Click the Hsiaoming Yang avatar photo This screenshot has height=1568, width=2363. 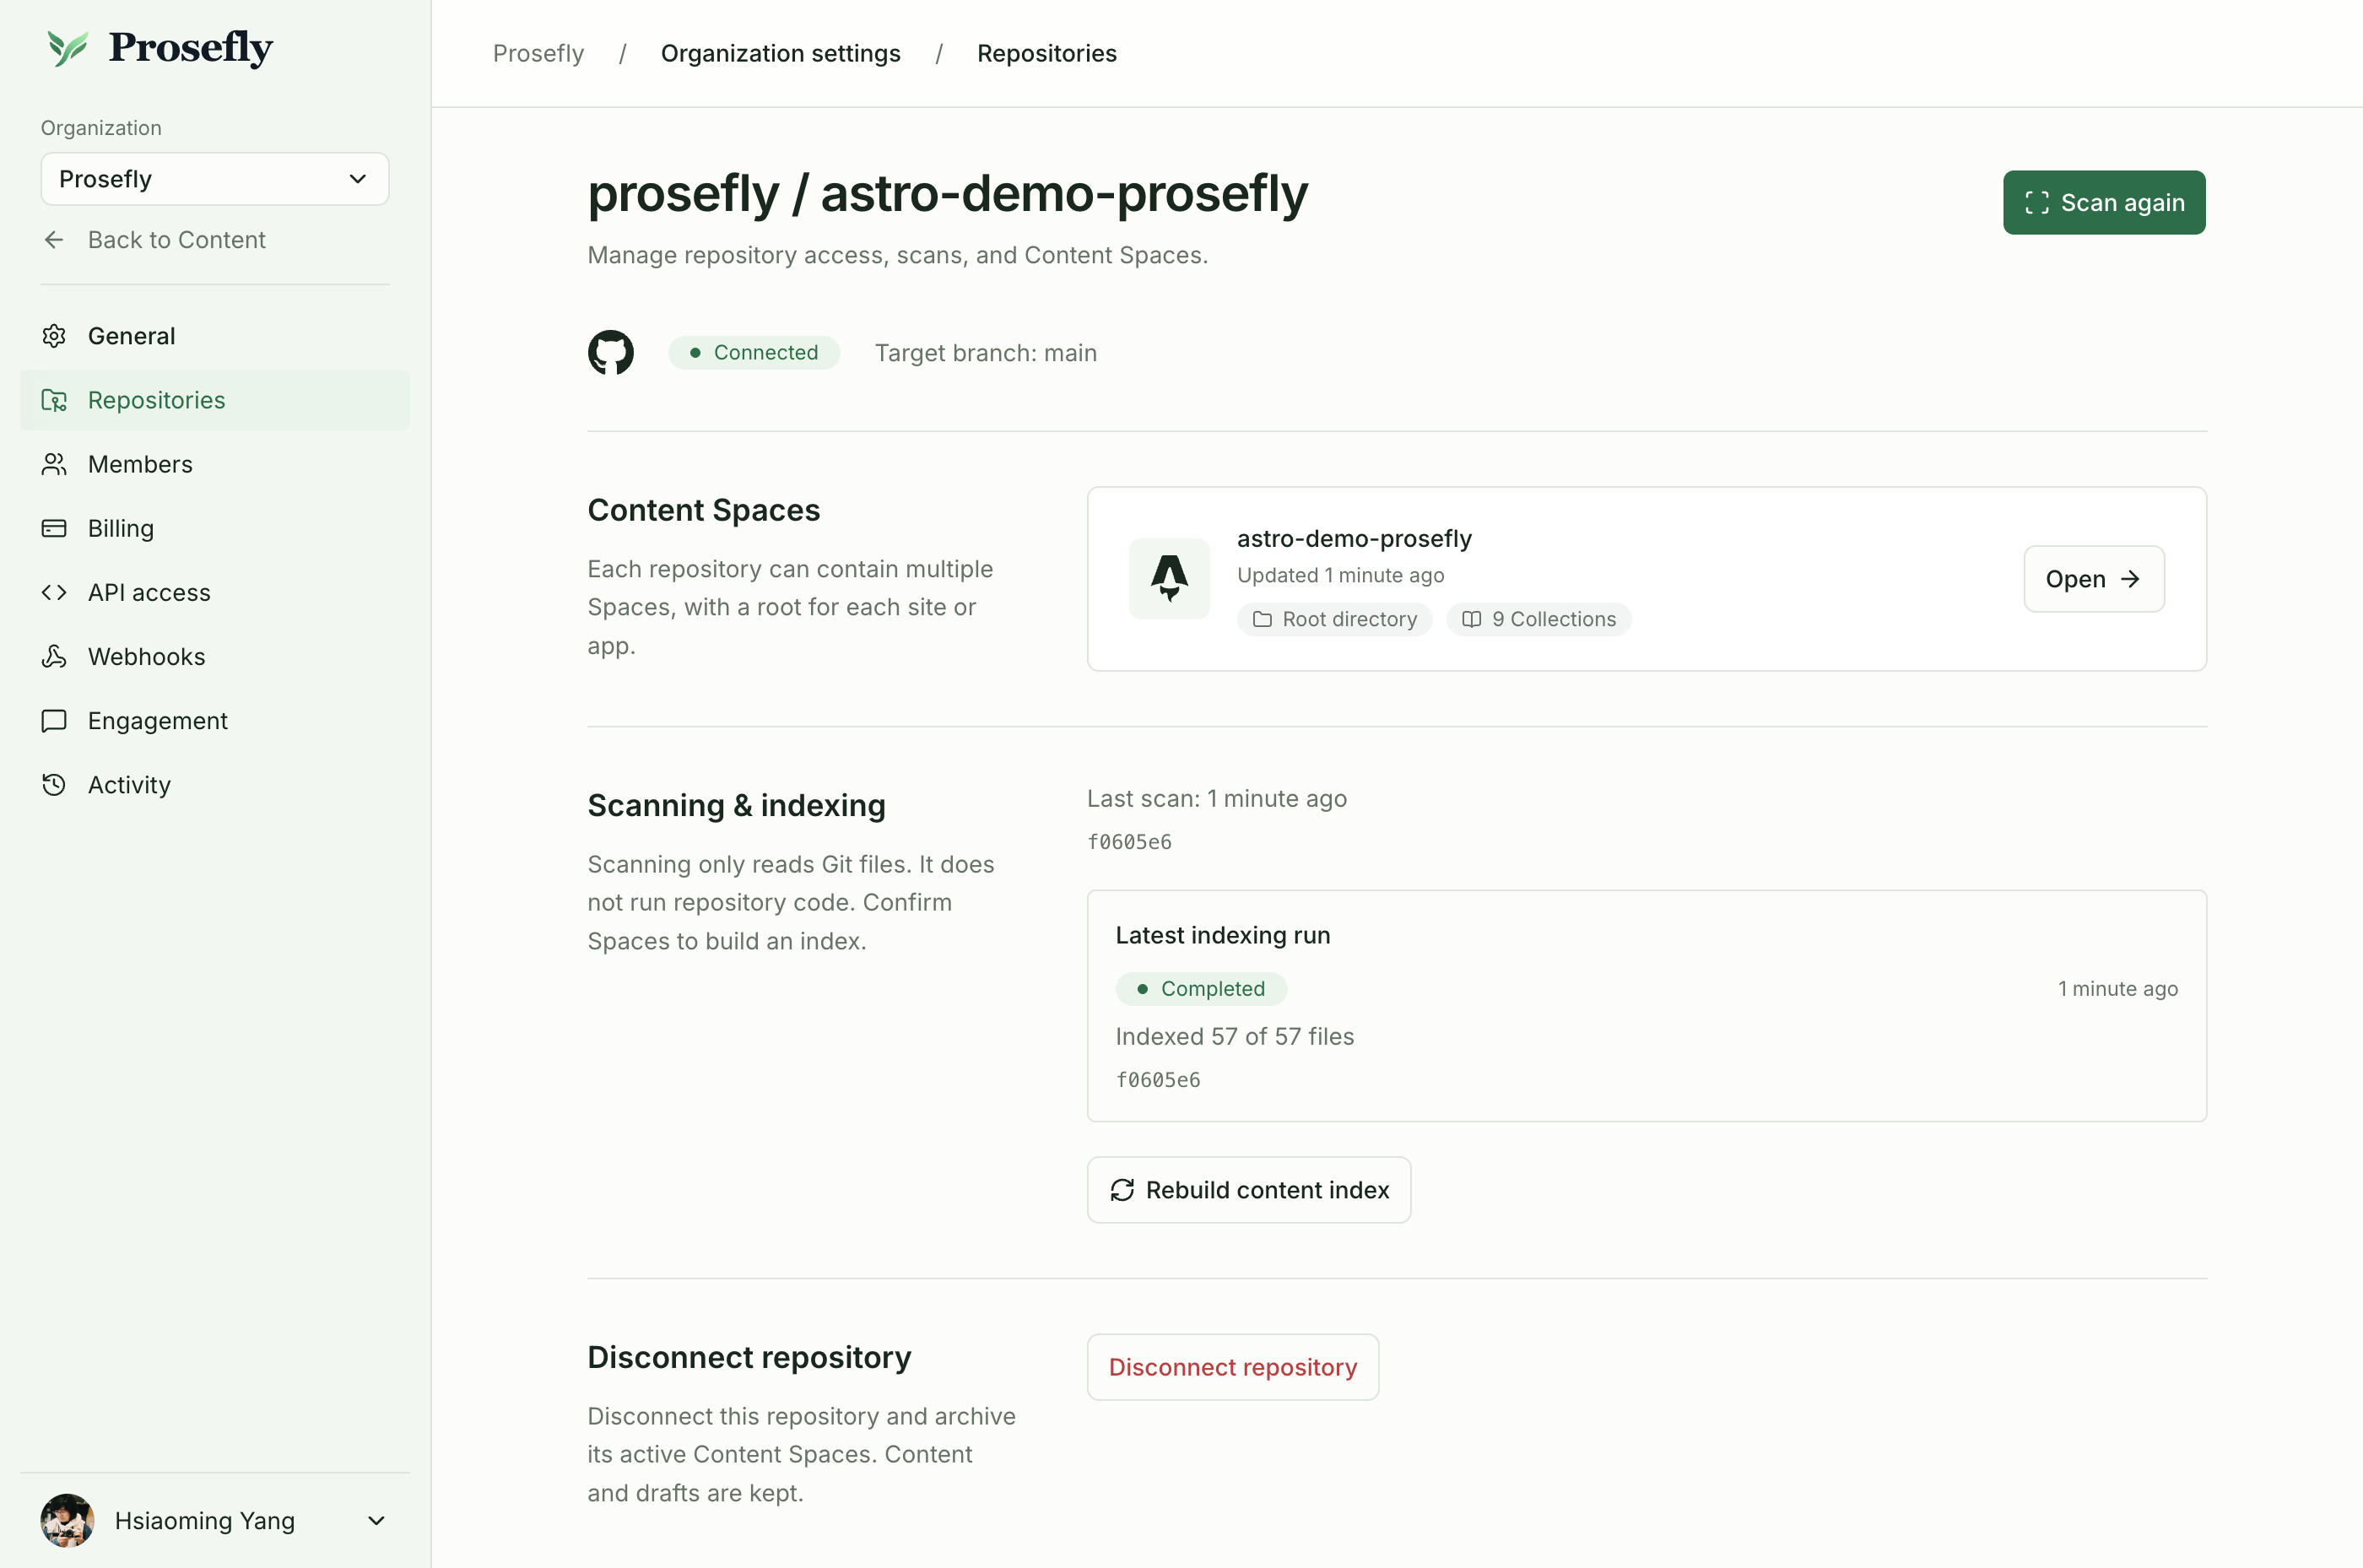click(67, 1521)
